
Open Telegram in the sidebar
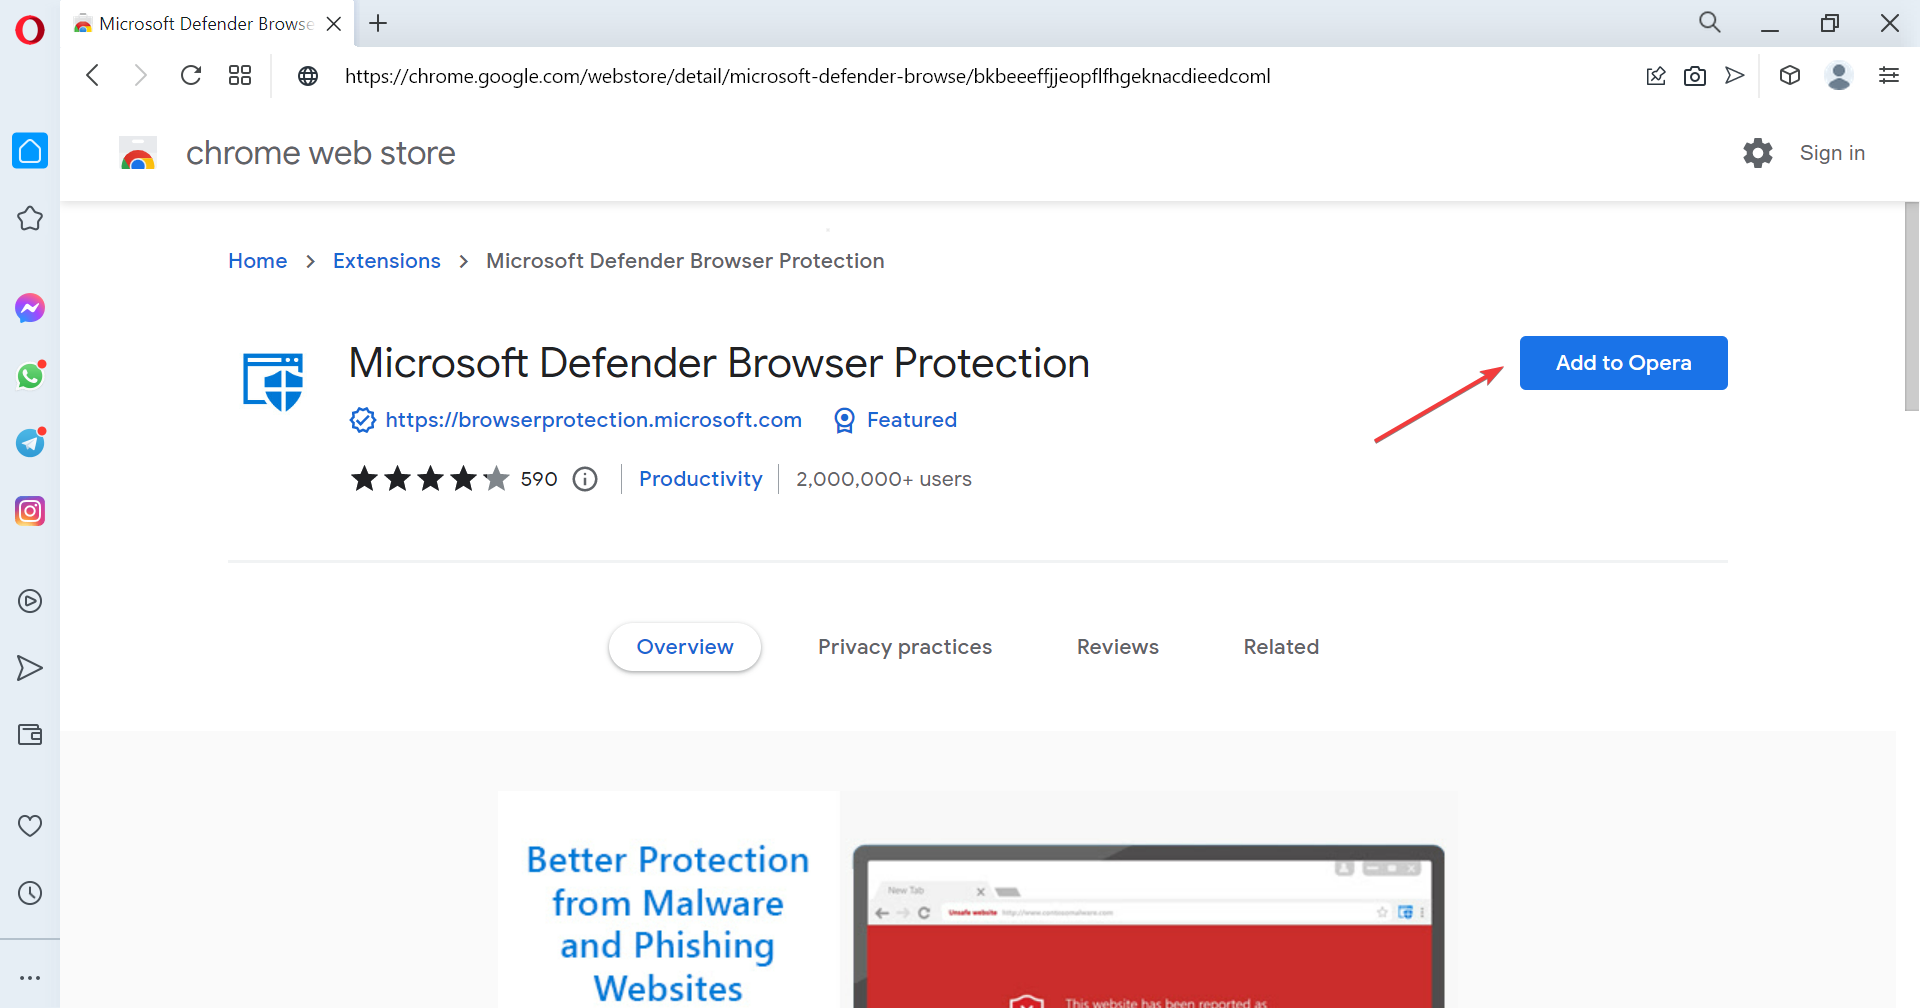click(x=30, y=443)
